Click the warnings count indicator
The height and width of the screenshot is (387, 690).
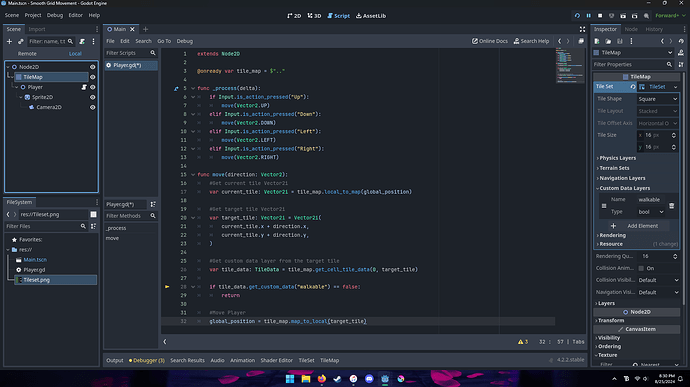tap(523, 342)
